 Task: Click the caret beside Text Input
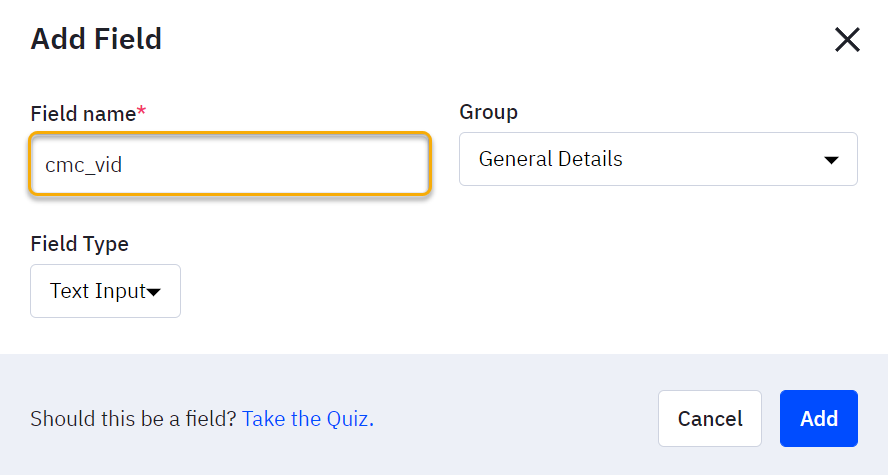point(154,292)
